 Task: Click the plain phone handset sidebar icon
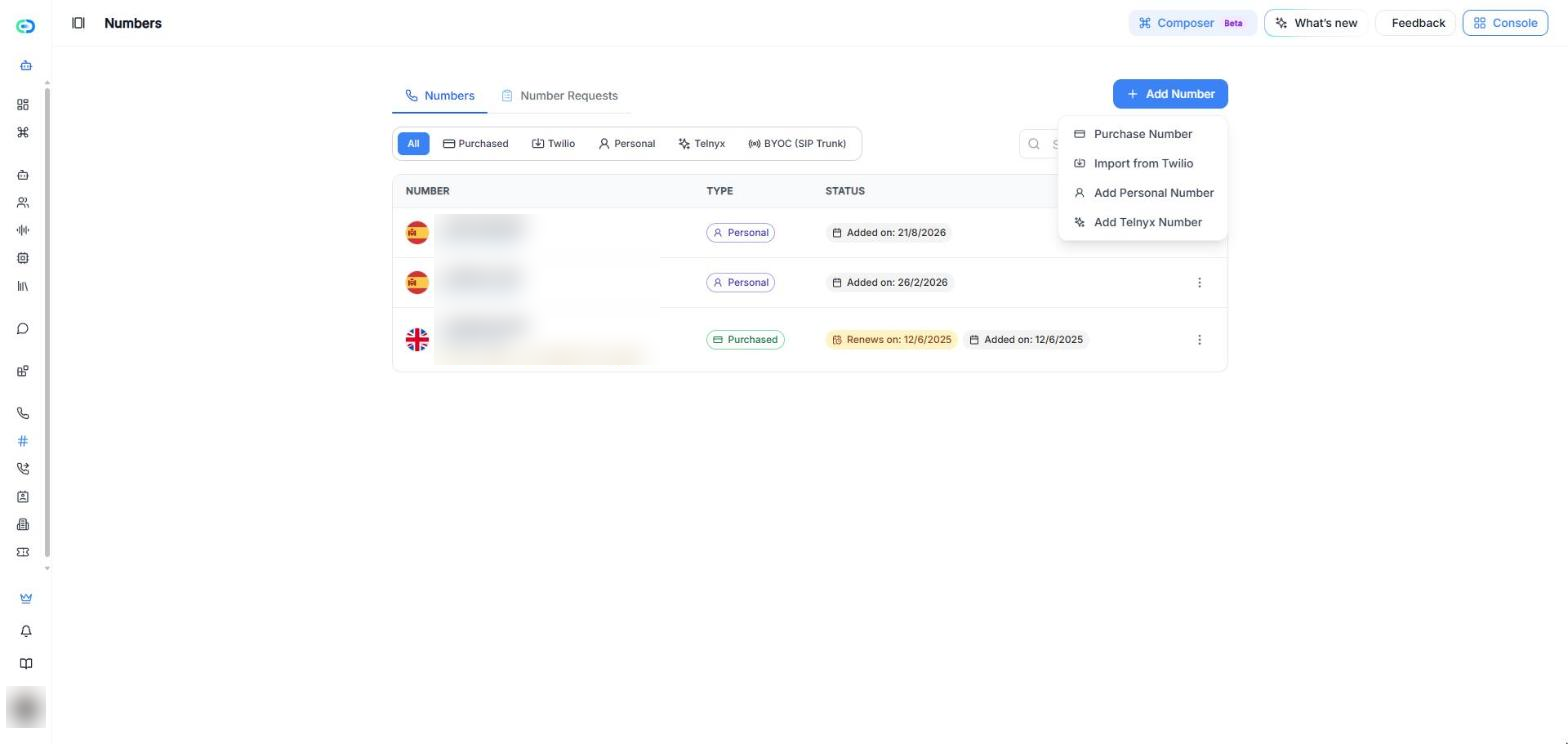[x=23, y=413]
